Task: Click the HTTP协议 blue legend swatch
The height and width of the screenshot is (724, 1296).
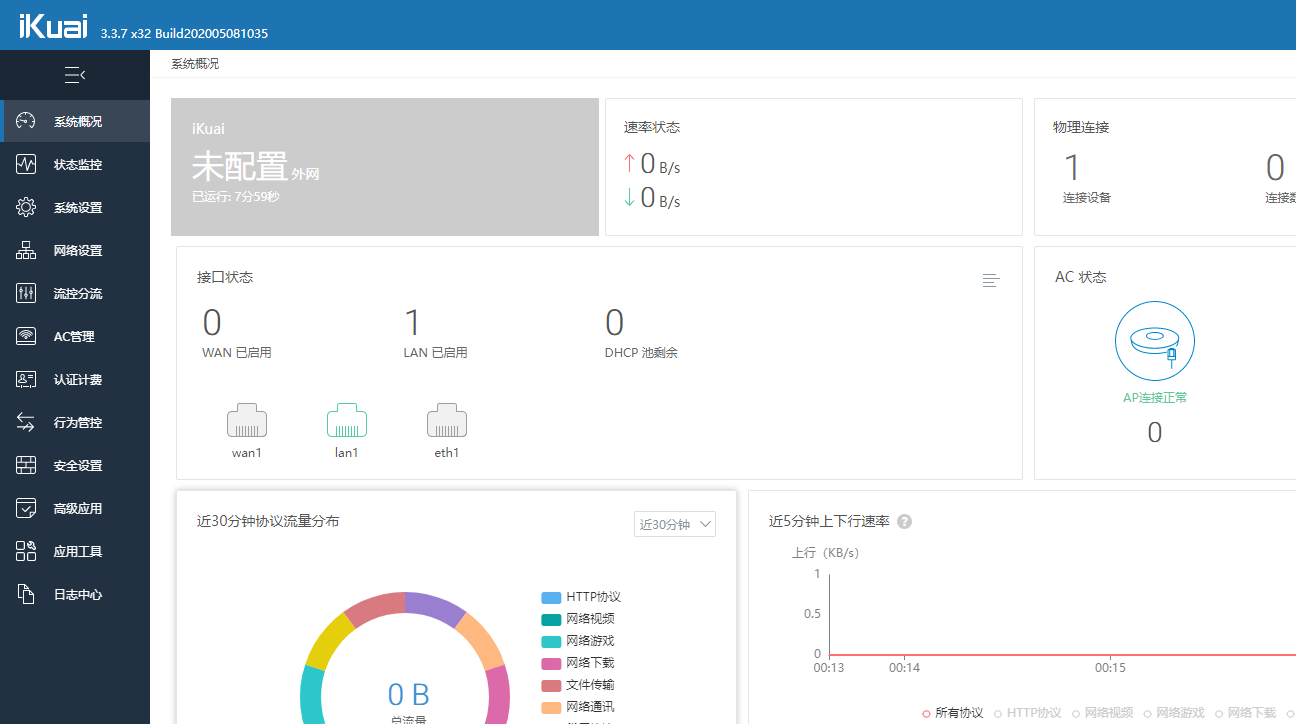Action: [551, 597]
